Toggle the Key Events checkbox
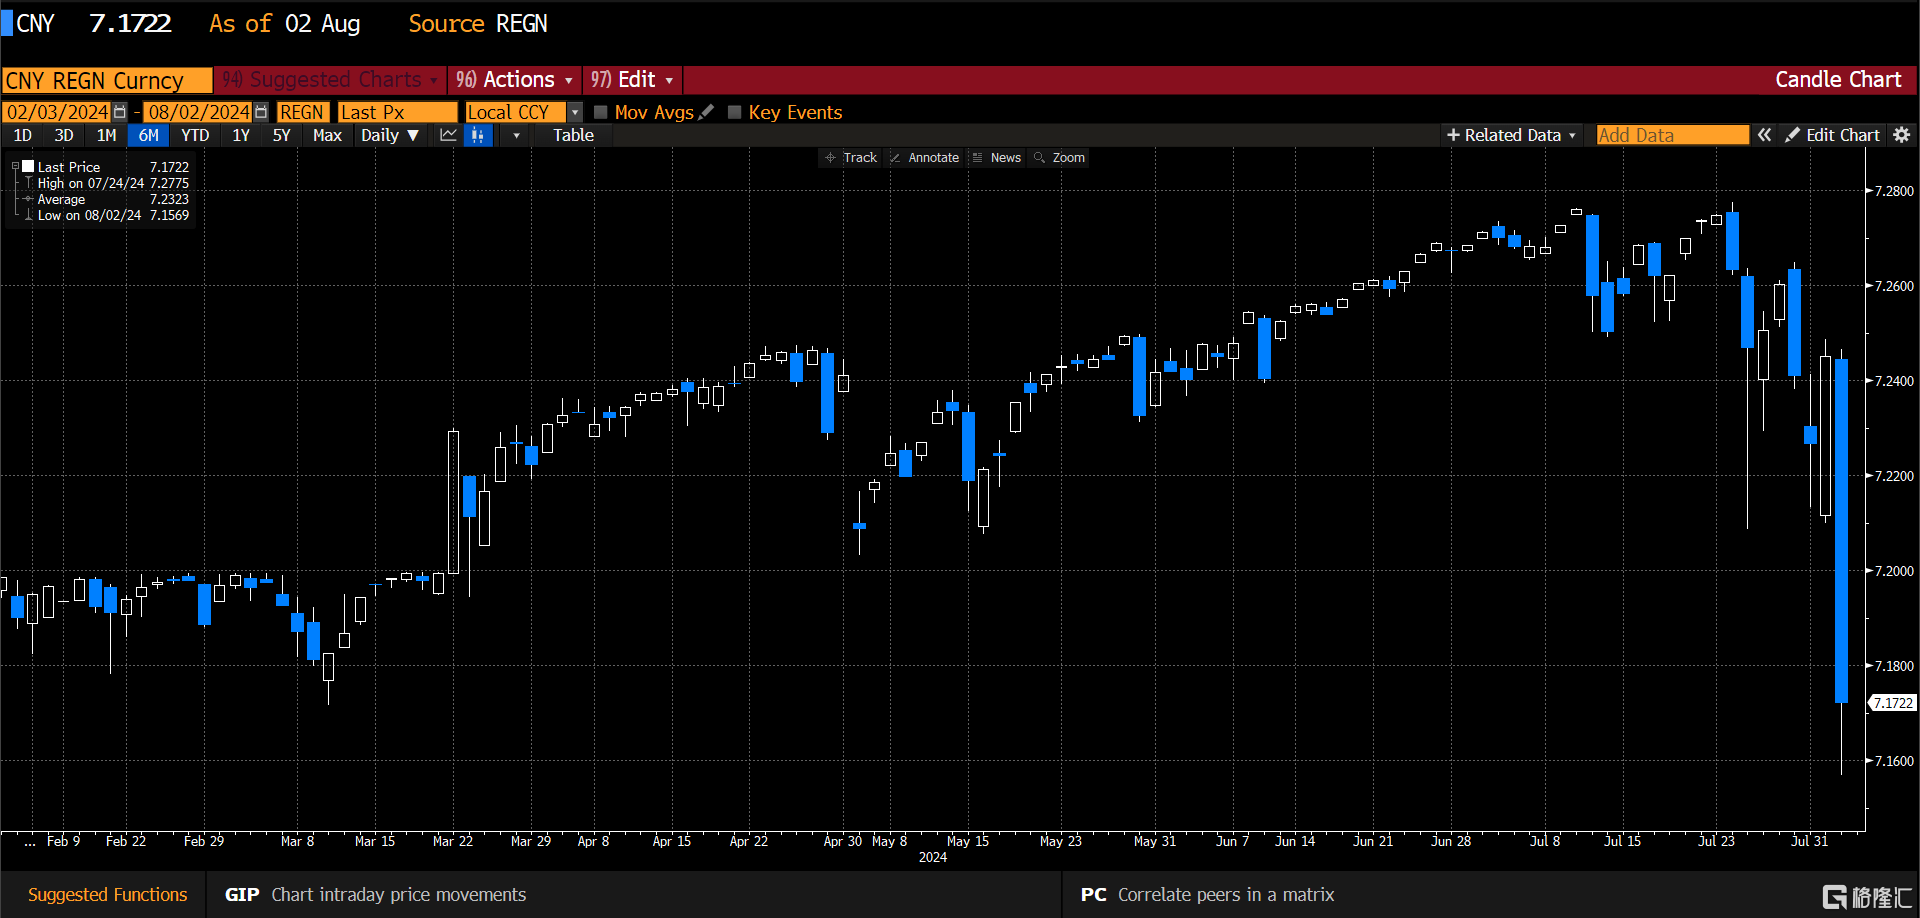The height and width of the screenshot is (918, 1920). (x=734, y=112)
